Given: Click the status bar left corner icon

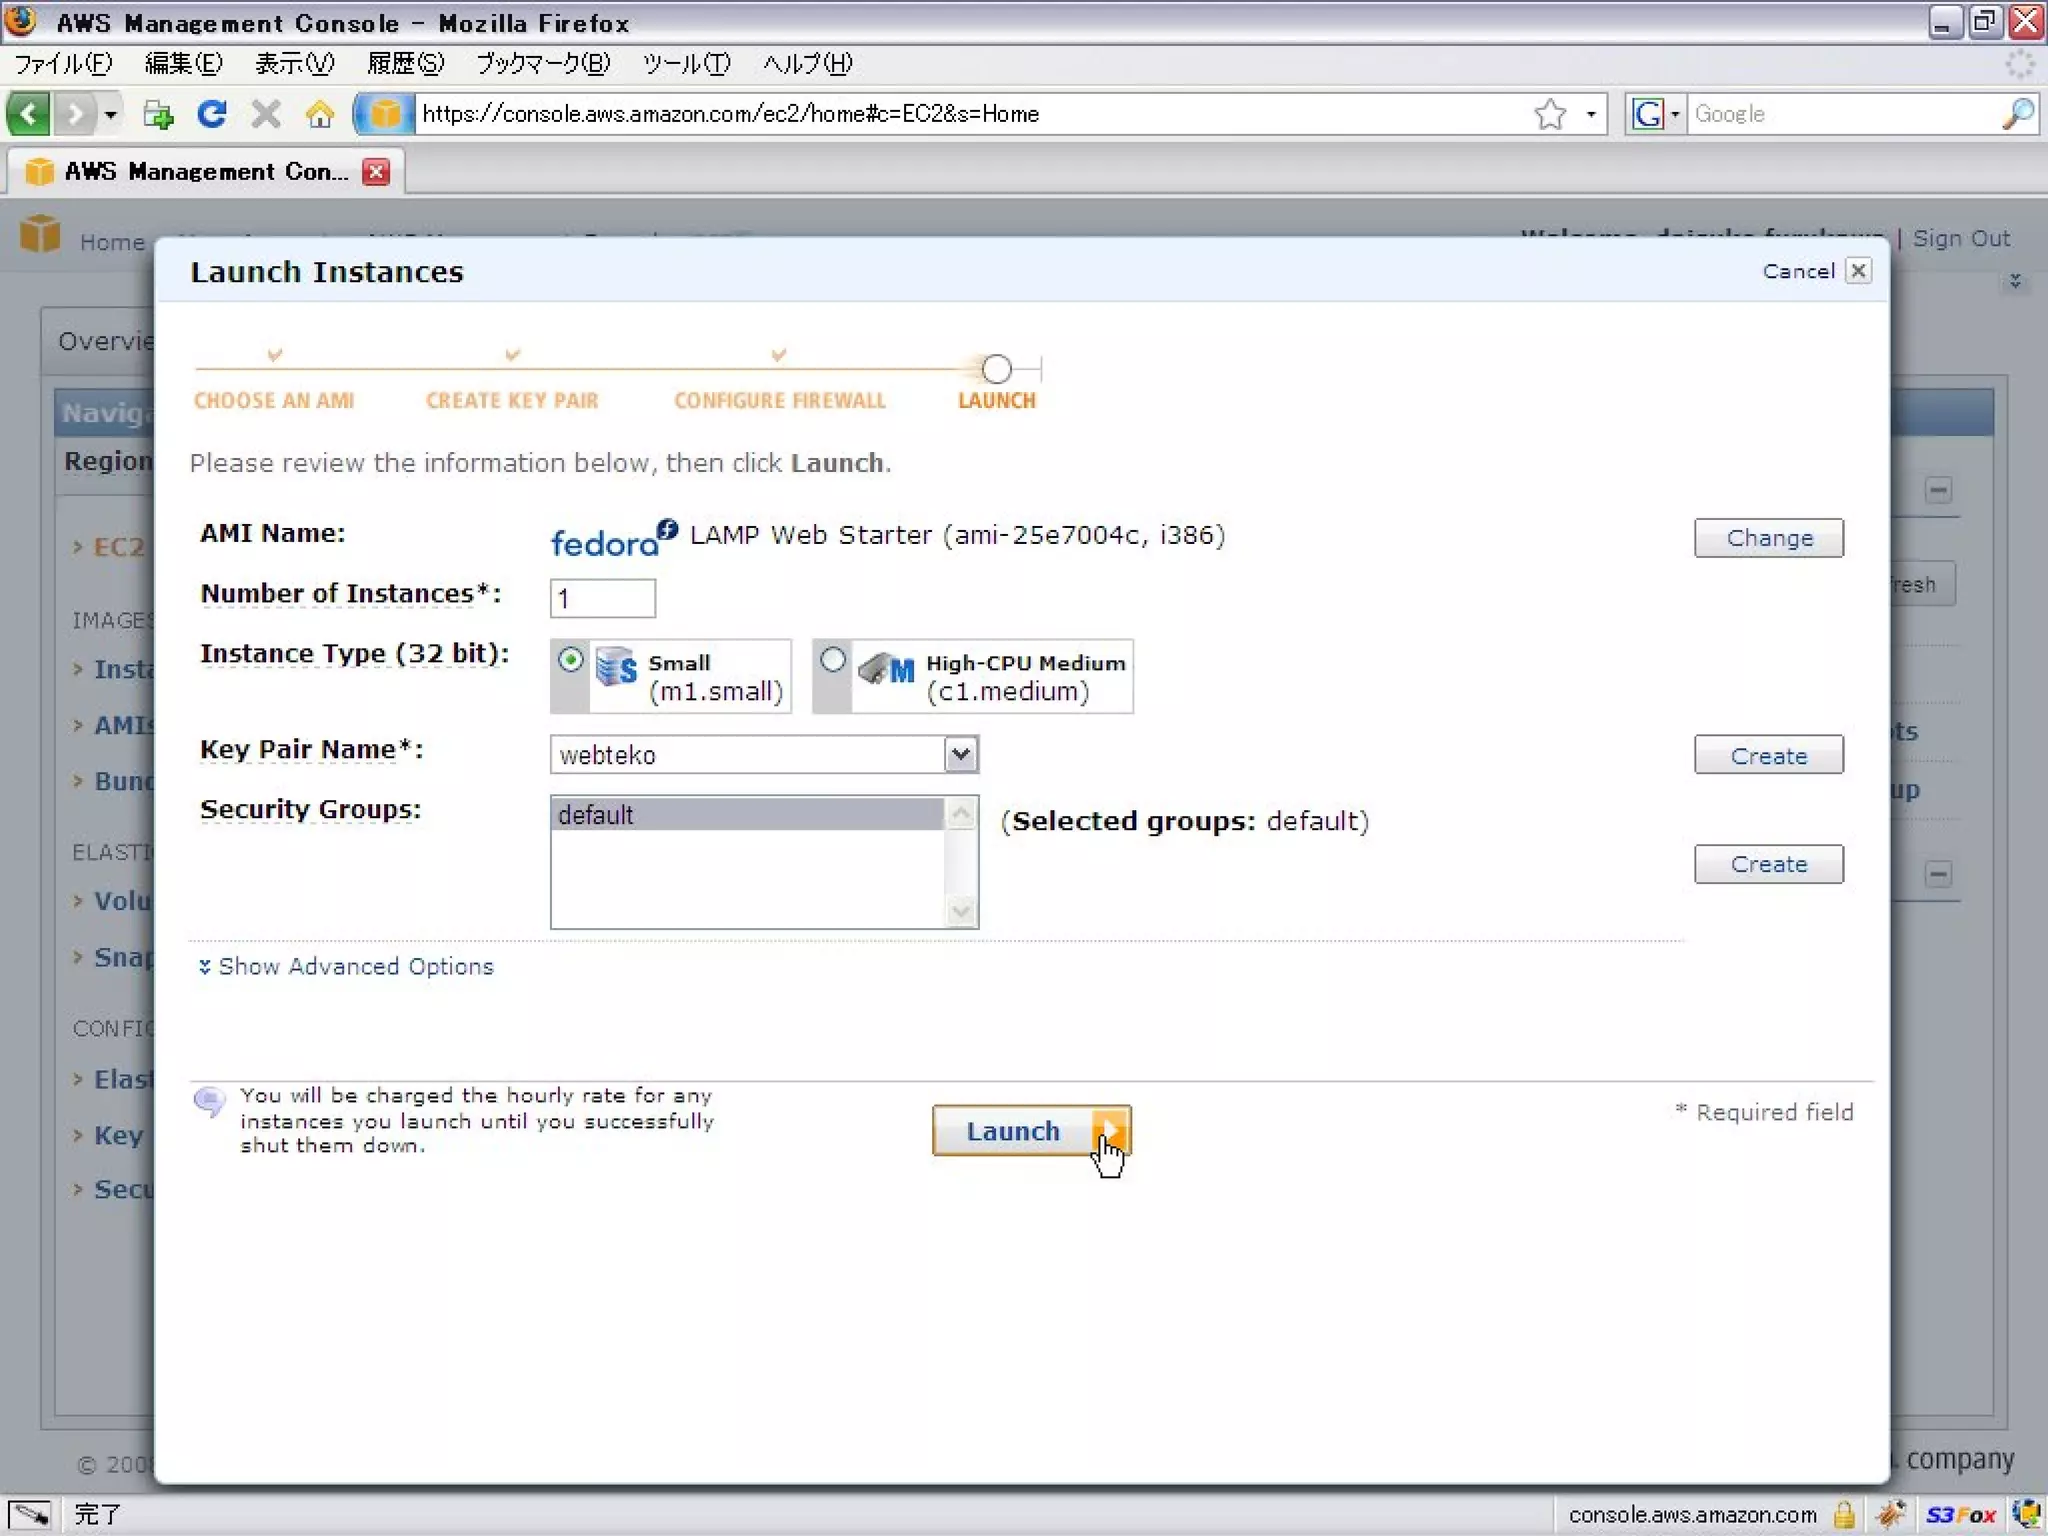Looking at the screenshot, I should (x=30, y=1515).
